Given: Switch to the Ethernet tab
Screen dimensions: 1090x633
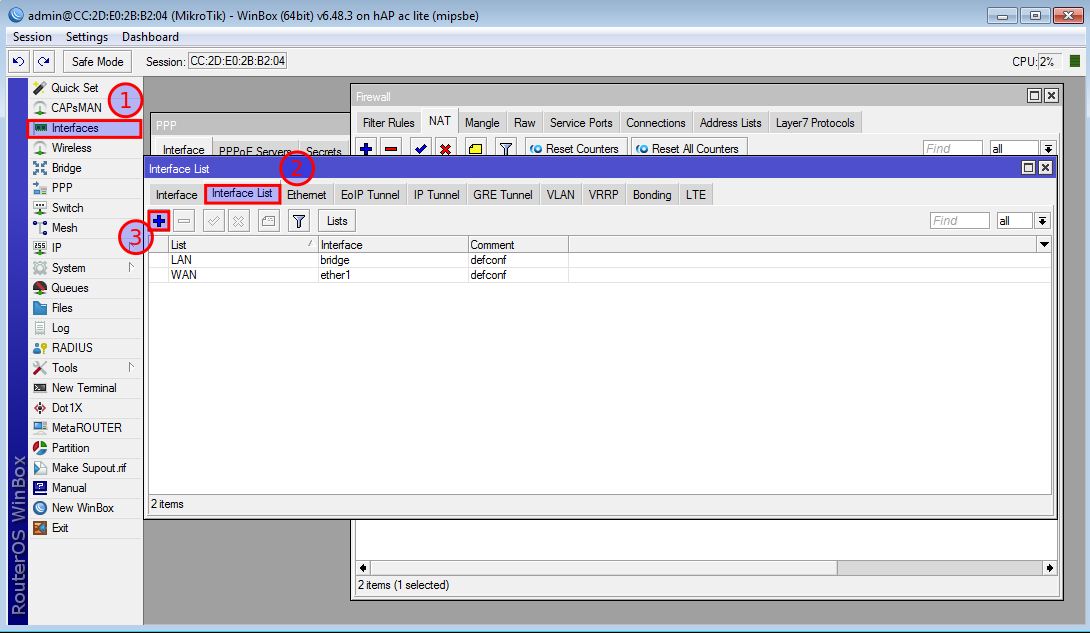Looking at the screenshot, I should pyautogui.click(x=307, y=195).
